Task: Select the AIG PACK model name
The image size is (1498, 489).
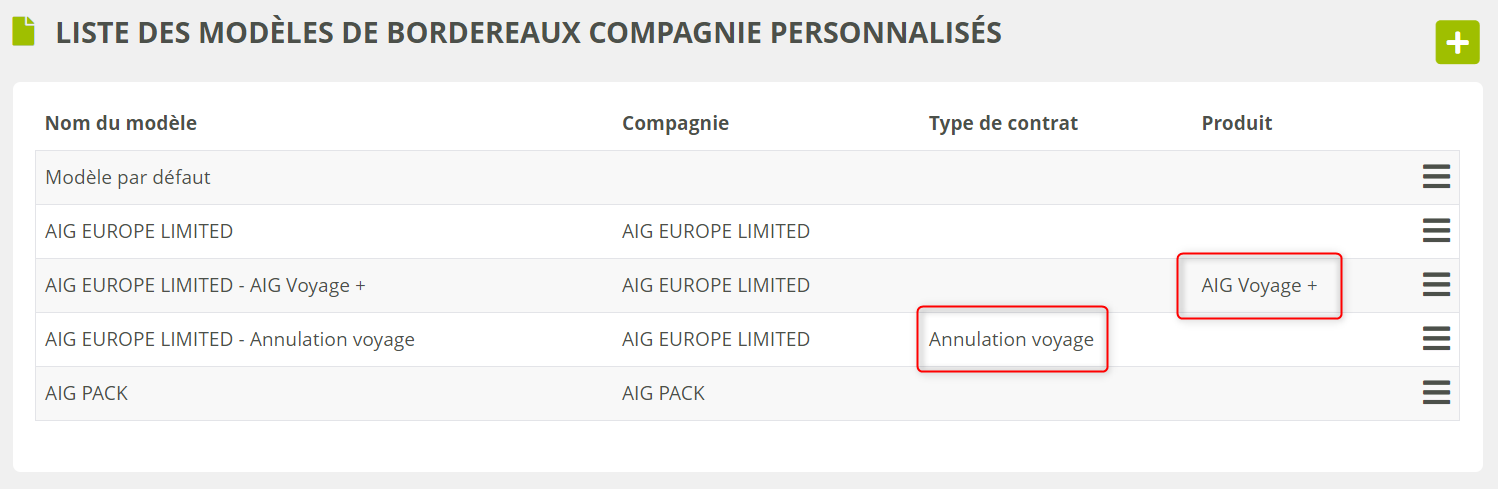Action: pos(86,393)
